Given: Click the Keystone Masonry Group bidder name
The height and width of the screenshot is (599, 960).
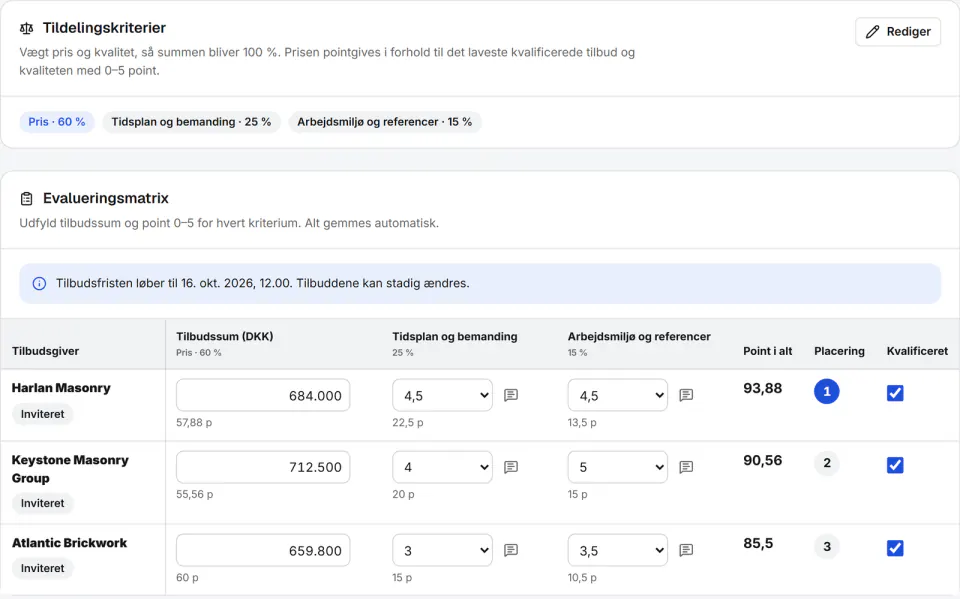Looking at the screenshot, I should coord(70,469).
